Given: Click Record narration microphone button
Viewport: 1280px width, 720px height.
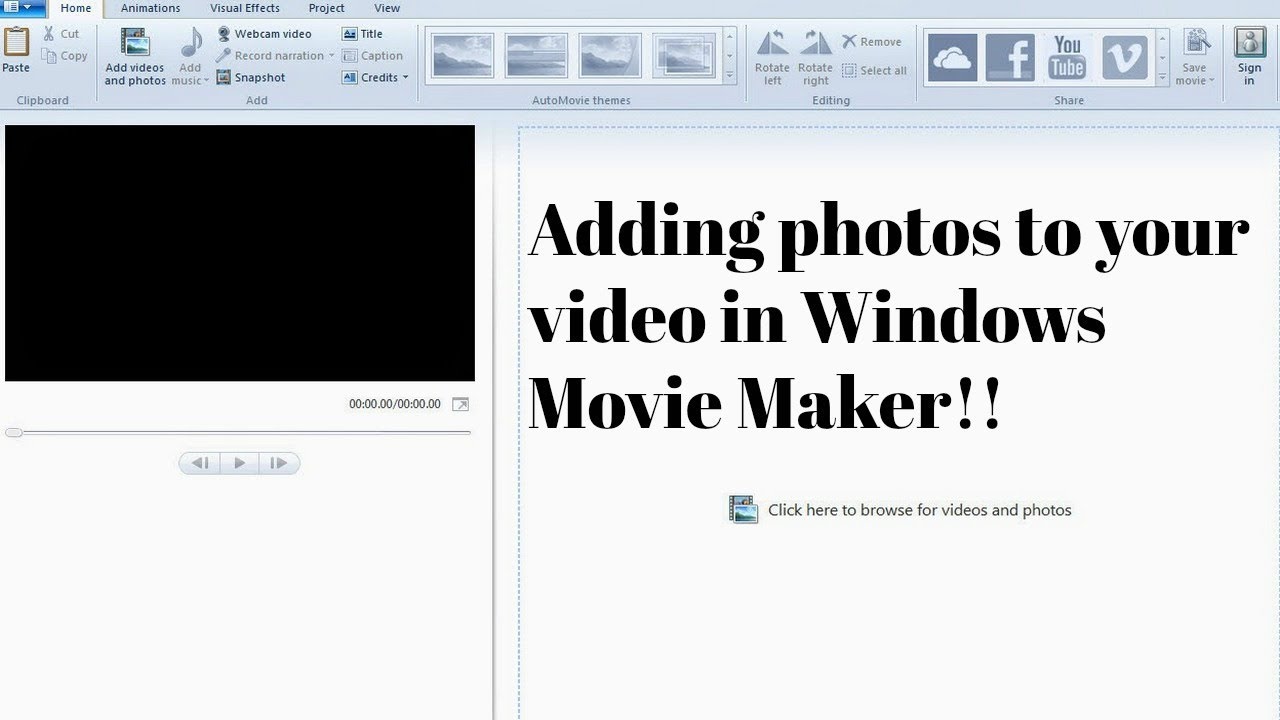Looking at the screenshot, I should point(270,56).
